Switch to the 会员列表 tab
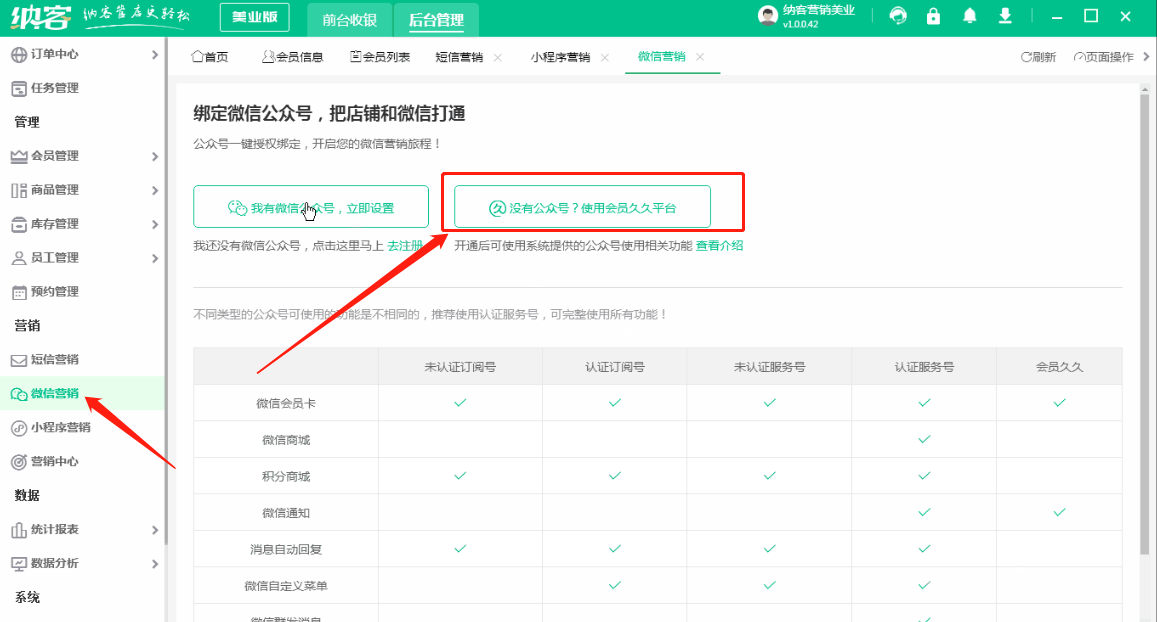This screenshot has height=622, width=1157. point(380,57)
